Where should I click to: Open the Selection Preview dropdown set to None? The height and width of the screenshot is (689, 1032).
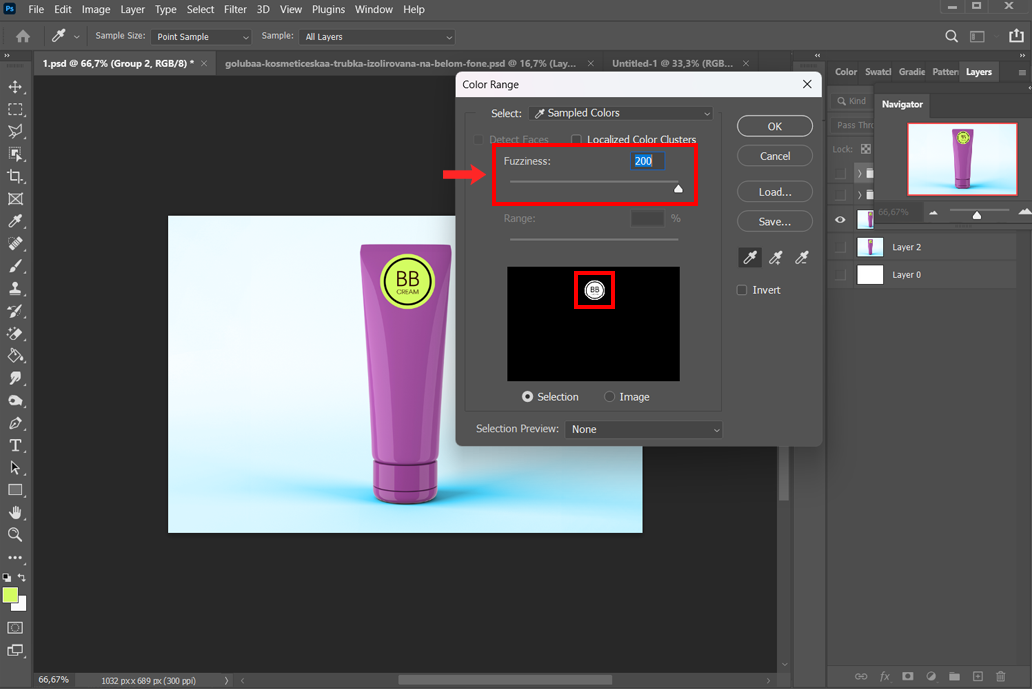coord(644,429)
